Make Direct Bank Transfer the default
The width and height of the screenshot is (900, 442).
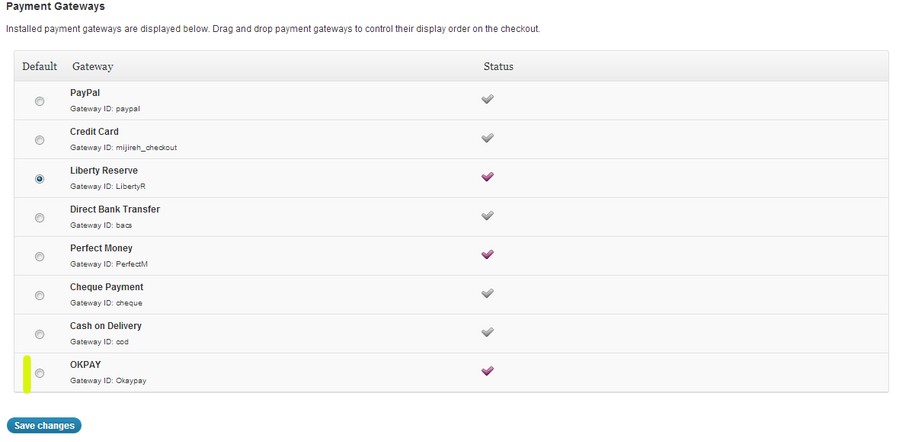point(40,218)
